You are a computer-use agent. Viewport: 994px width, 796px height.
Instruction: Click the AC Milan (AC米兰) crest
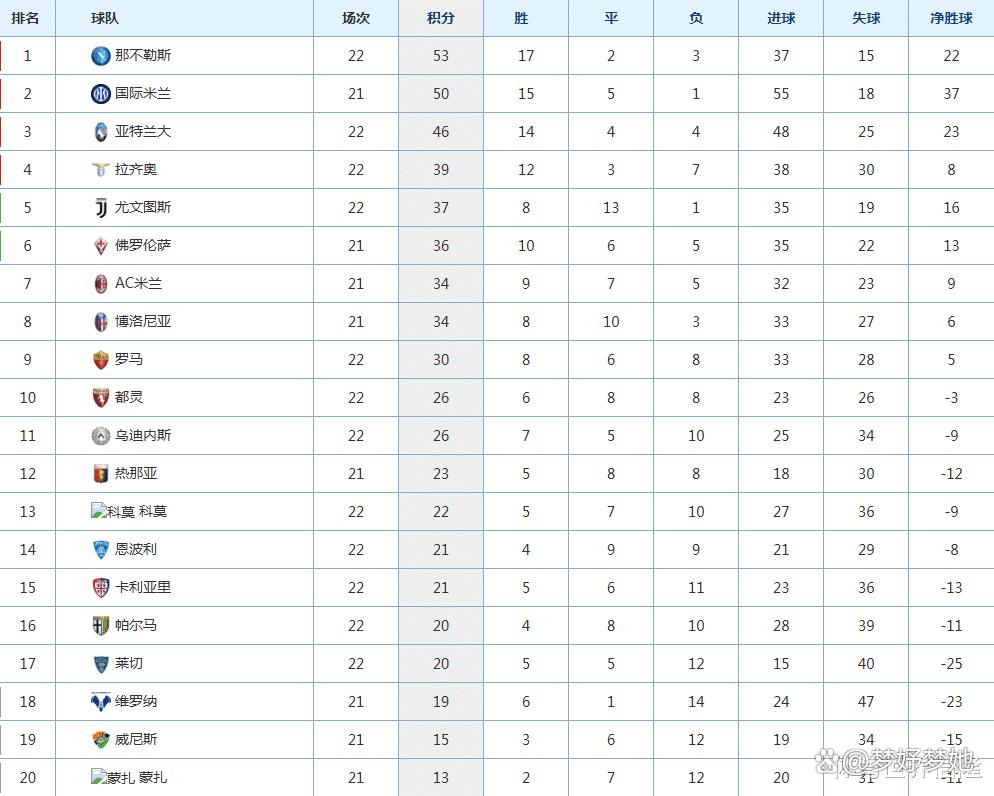coord(101,284)
